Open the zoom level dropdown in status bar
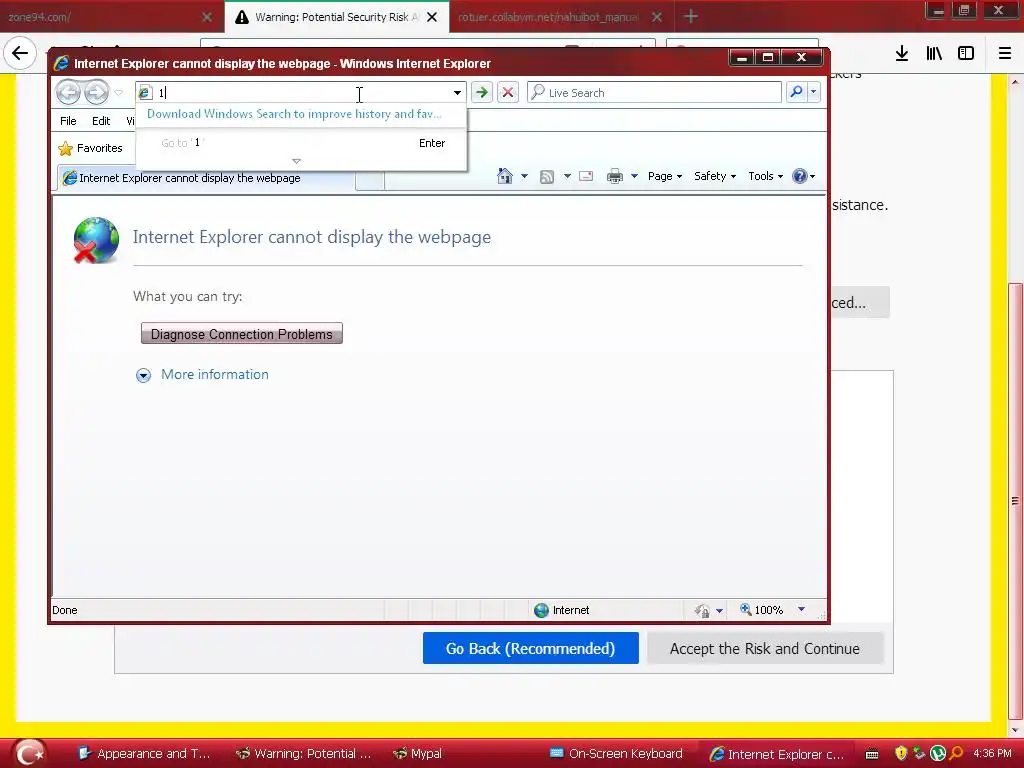 click(801, 609)
